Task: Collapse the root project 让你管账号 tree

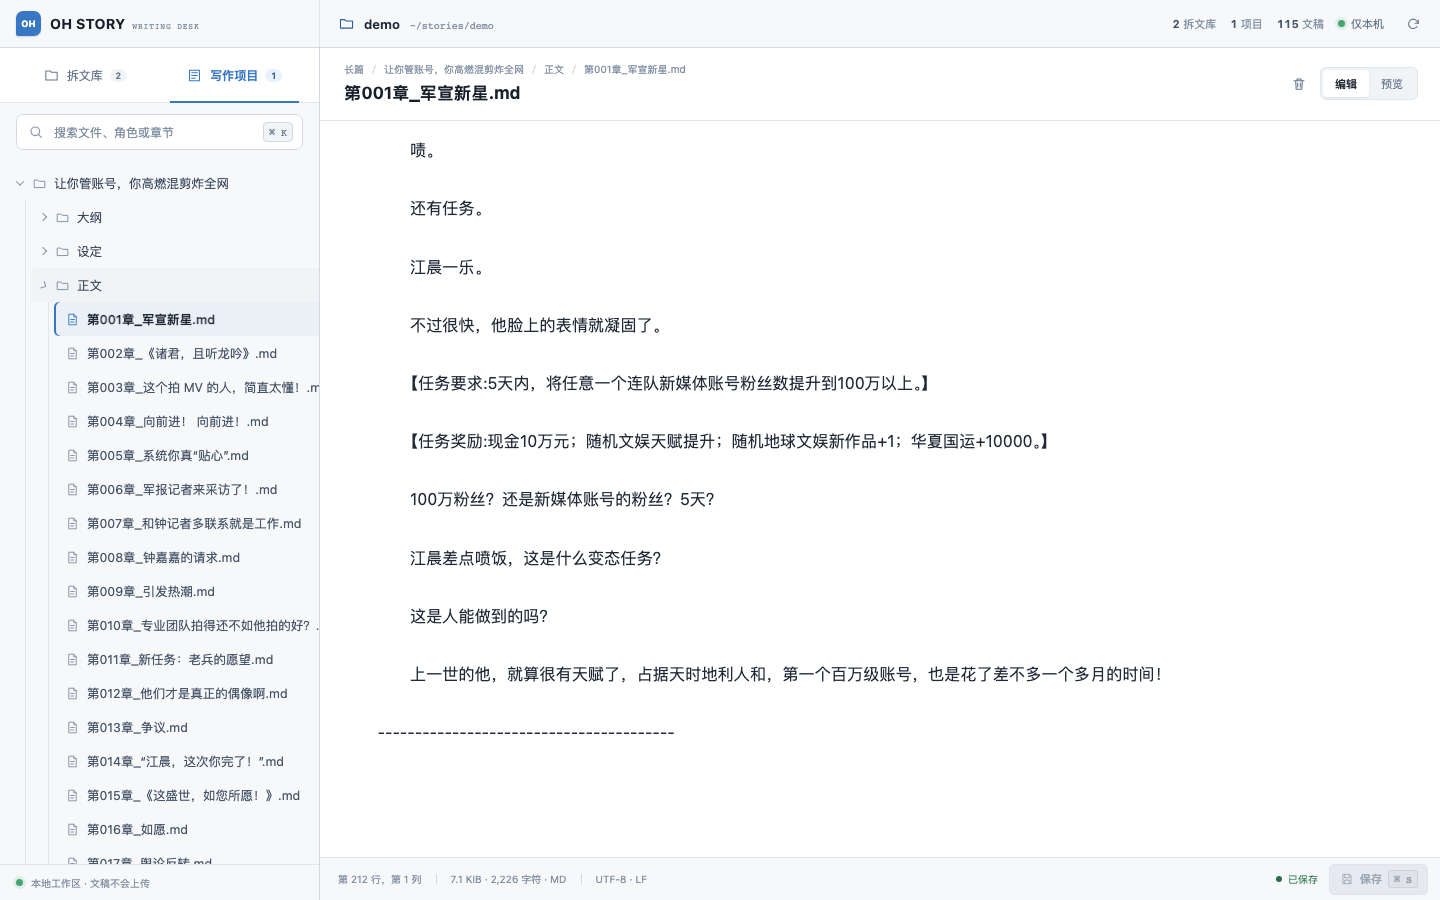Action: (x=20, y=183)
